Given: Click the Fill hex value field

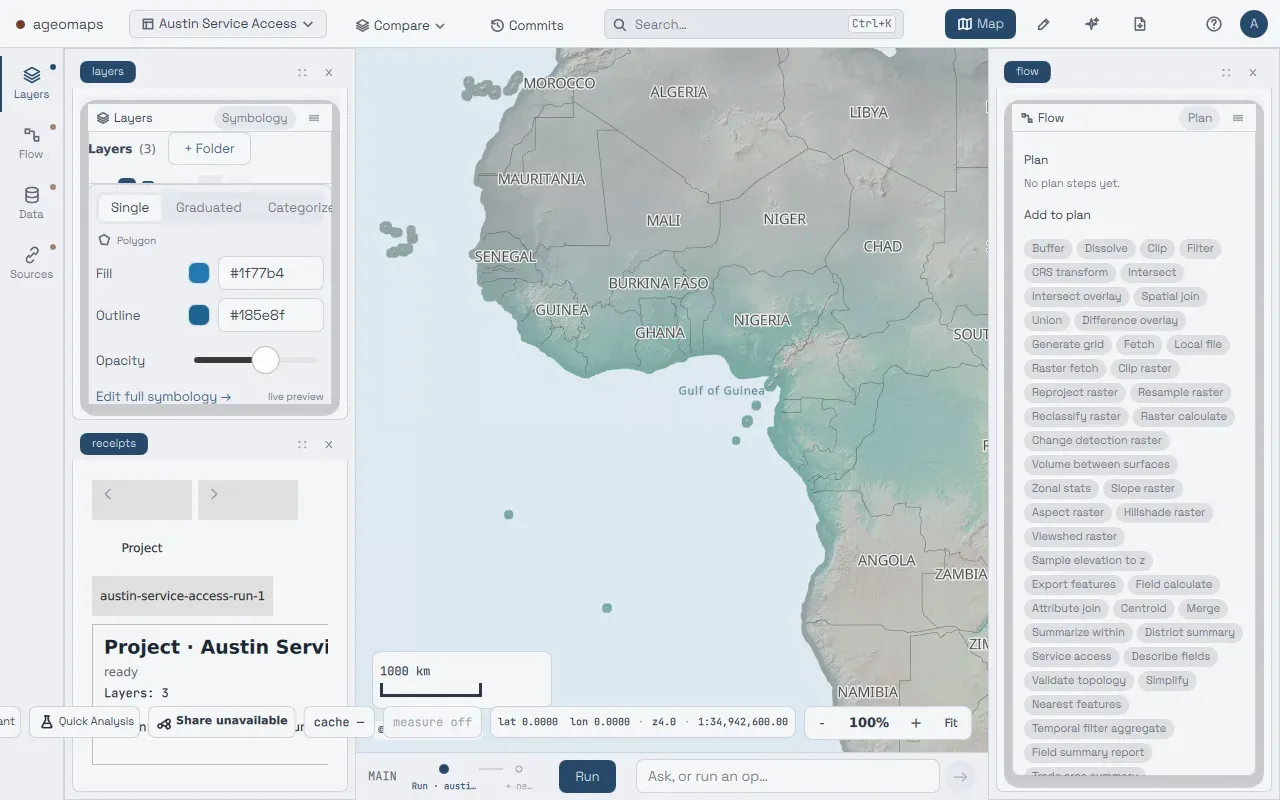Looking at the screenshot, I should [271, 273].
